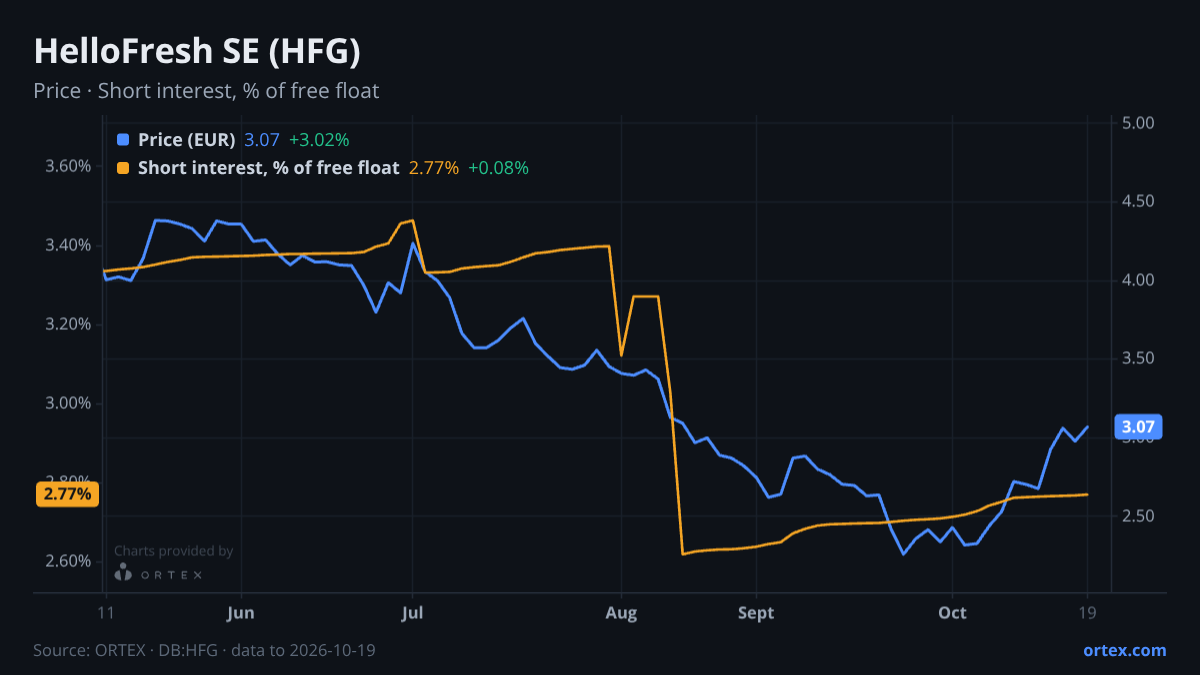This screenshot has height=675, width=1200.
Task: Click the 'Charts provided by' text
Action: (173, 551)
